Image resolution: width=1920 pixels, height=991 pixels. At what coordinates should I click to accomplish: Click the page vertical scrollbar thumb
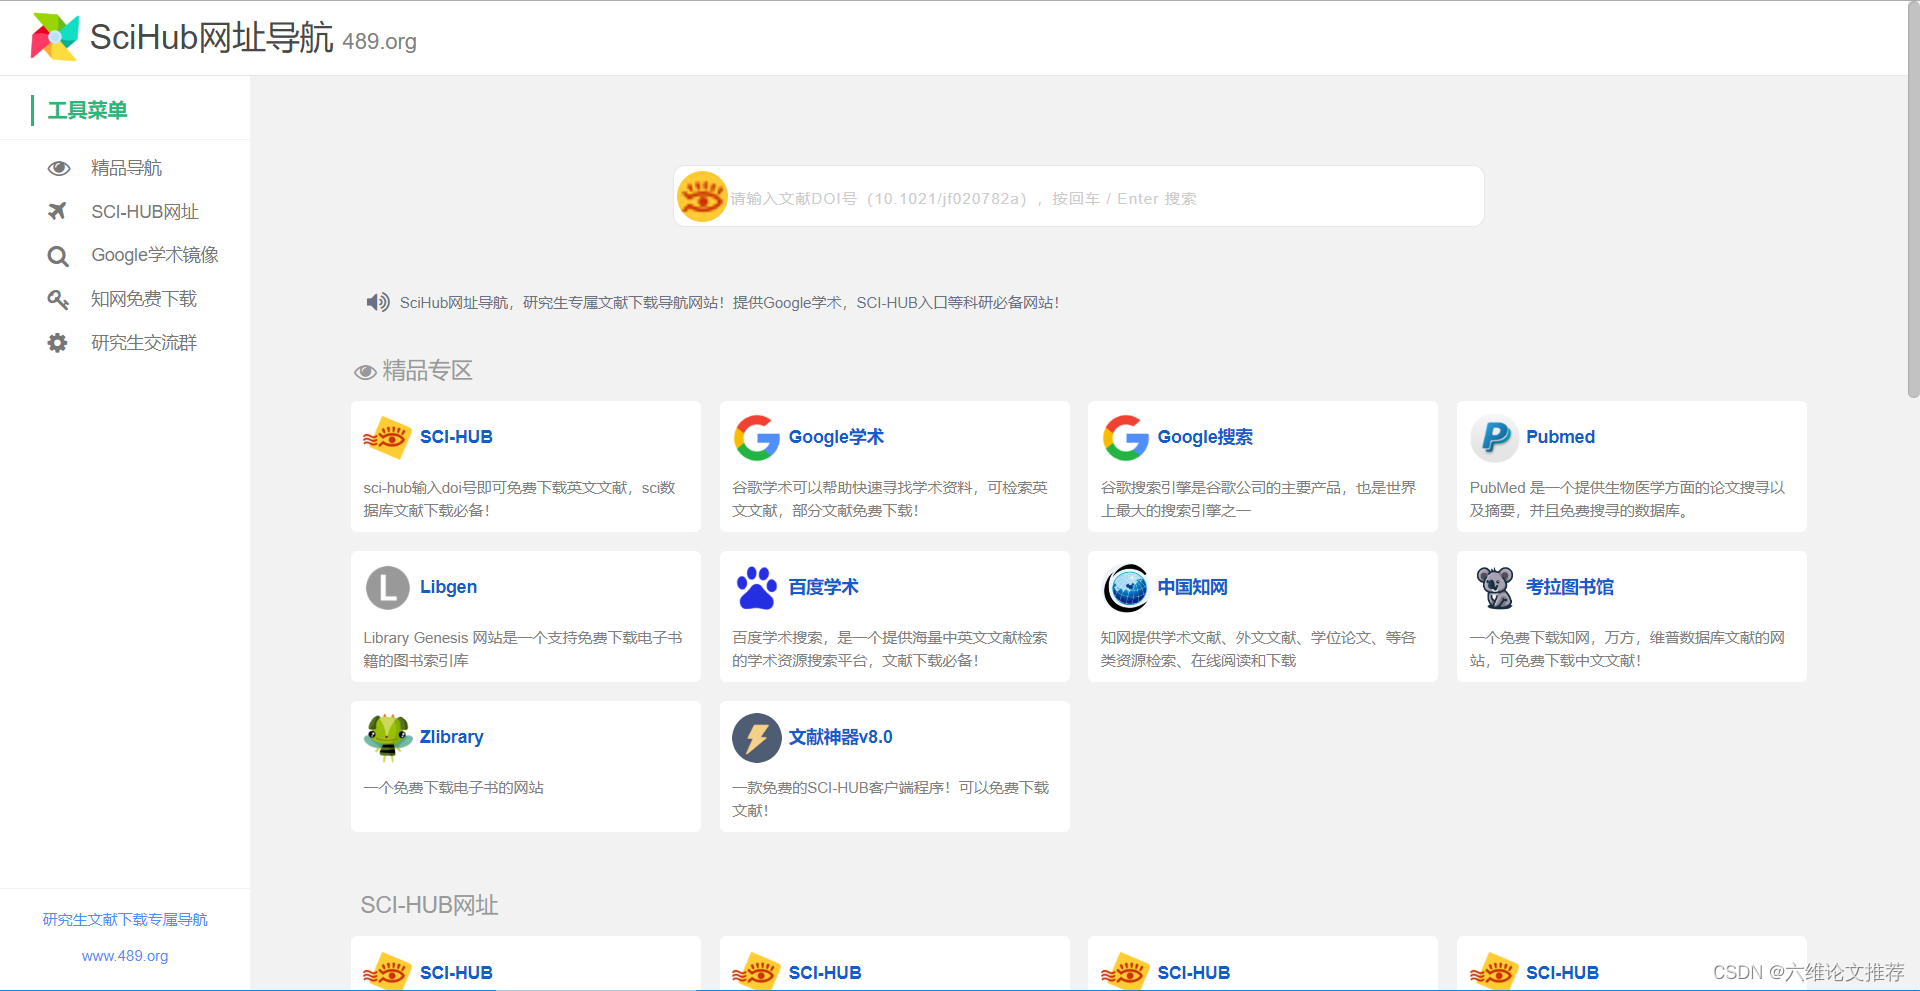coord(1913,200)
